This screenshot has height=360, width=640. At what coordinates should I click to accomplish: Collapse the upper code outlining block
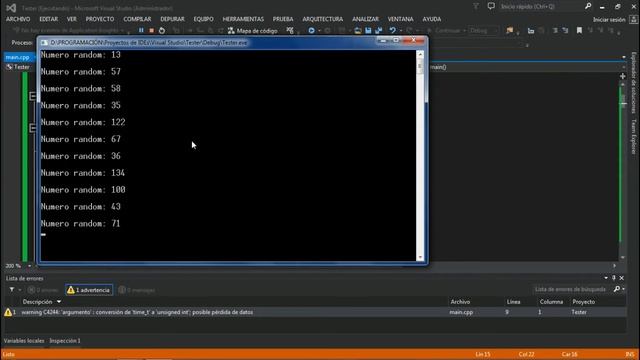pos(33,96)
